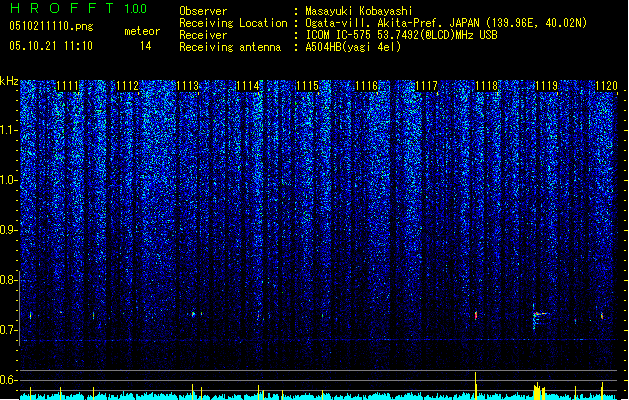Image resolution: width=629 pixels, height=400 pixels.
Task: Click time marker 1117 on spectrogram
Action: 426,86
